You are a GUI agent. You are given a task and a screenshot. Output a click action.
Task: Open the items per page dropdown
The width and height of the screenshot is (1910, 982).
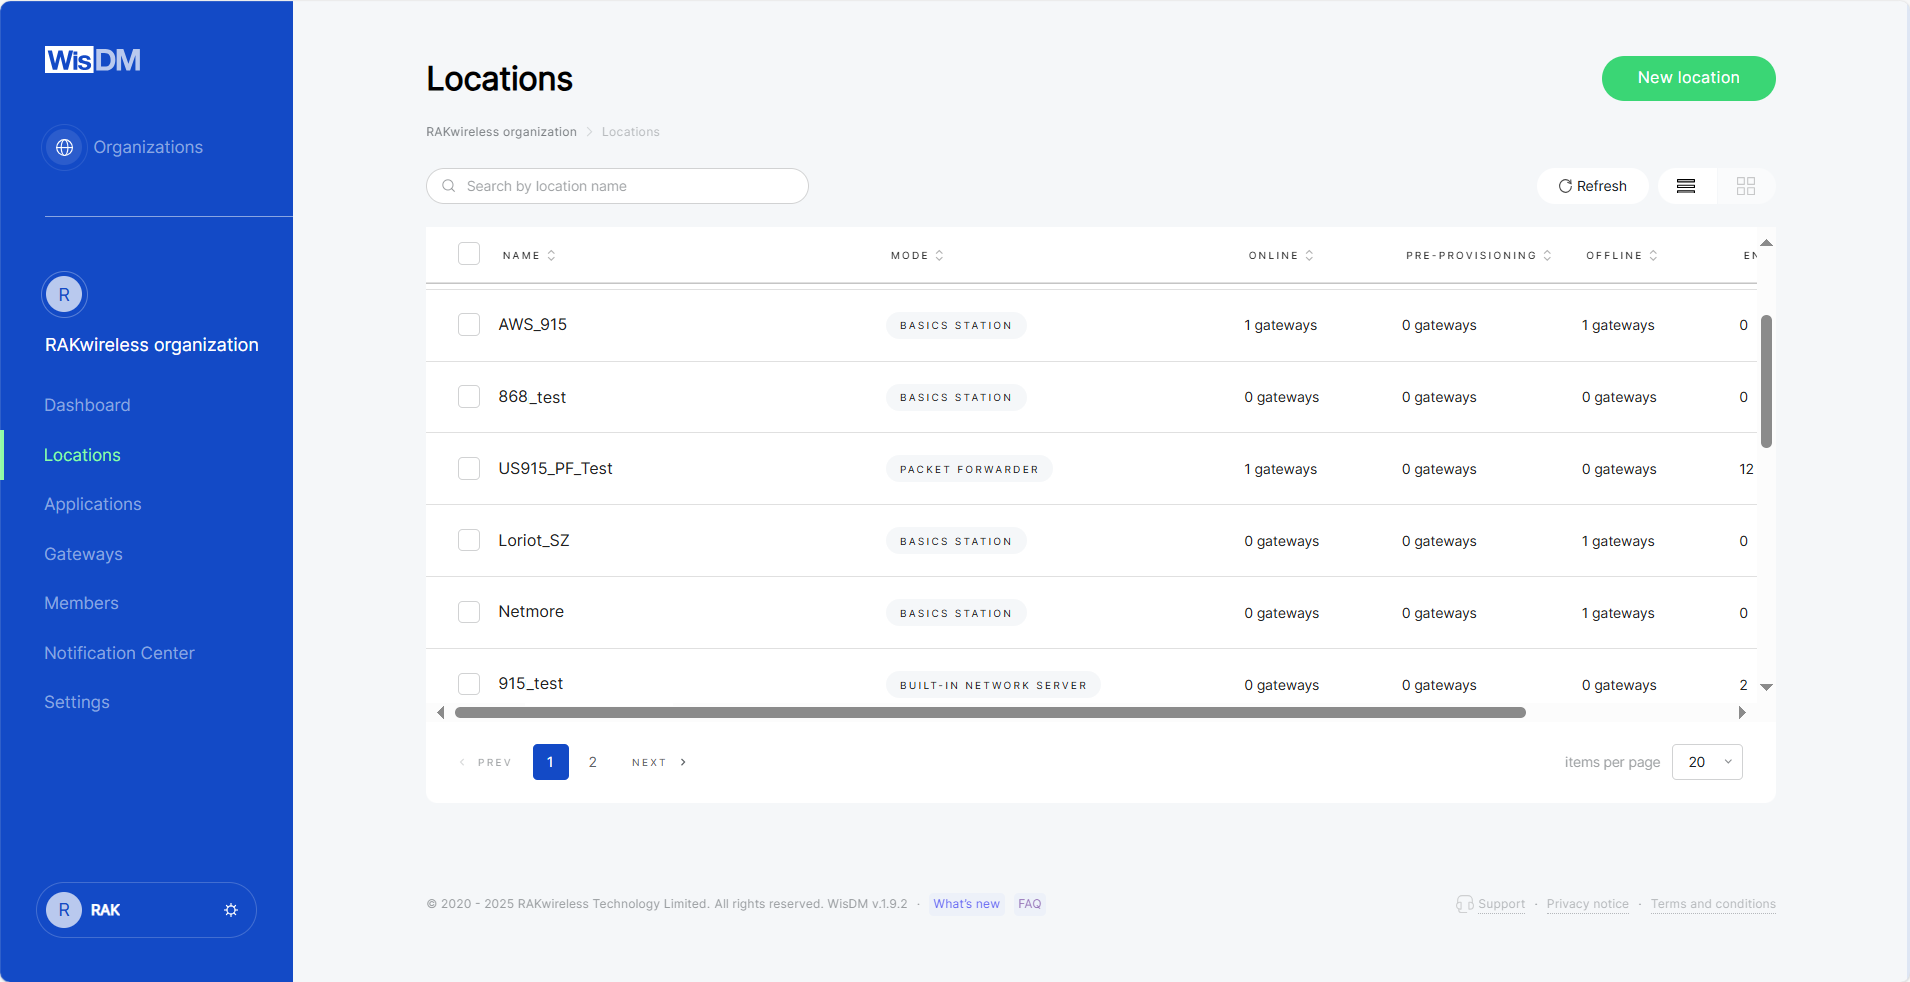(x=1707, y=762)
